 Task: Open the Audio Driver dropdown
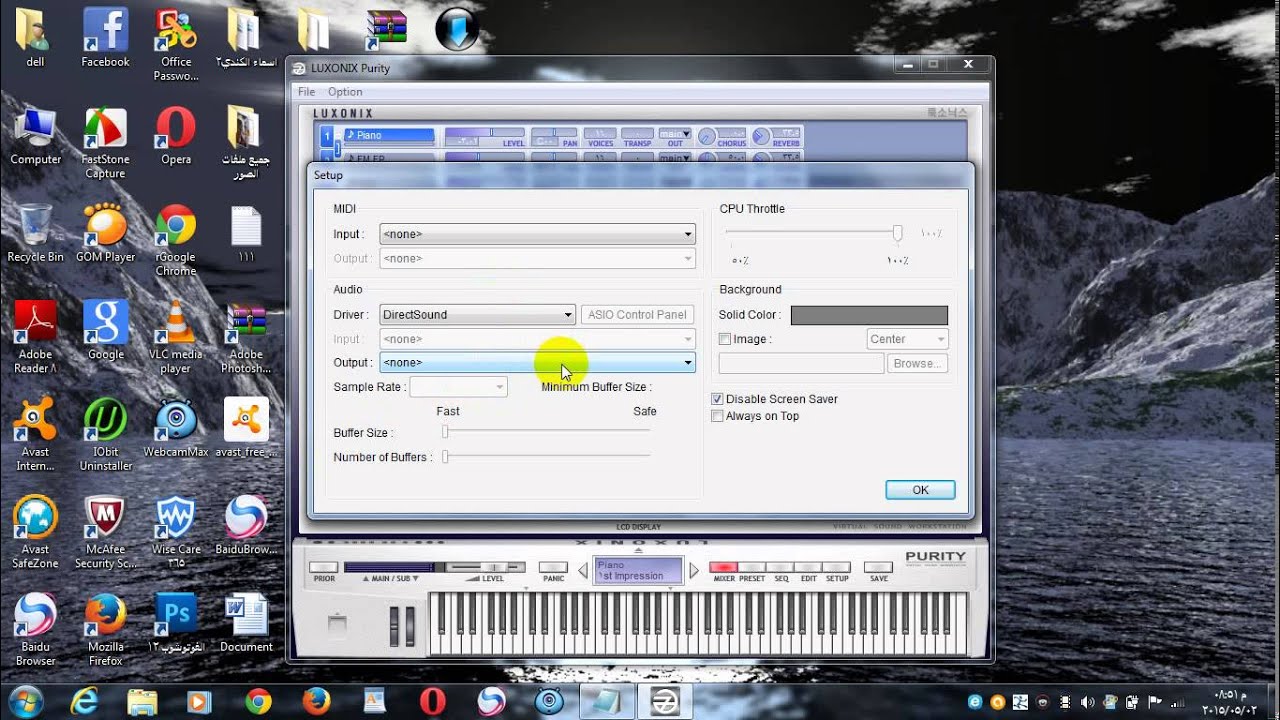477,314
